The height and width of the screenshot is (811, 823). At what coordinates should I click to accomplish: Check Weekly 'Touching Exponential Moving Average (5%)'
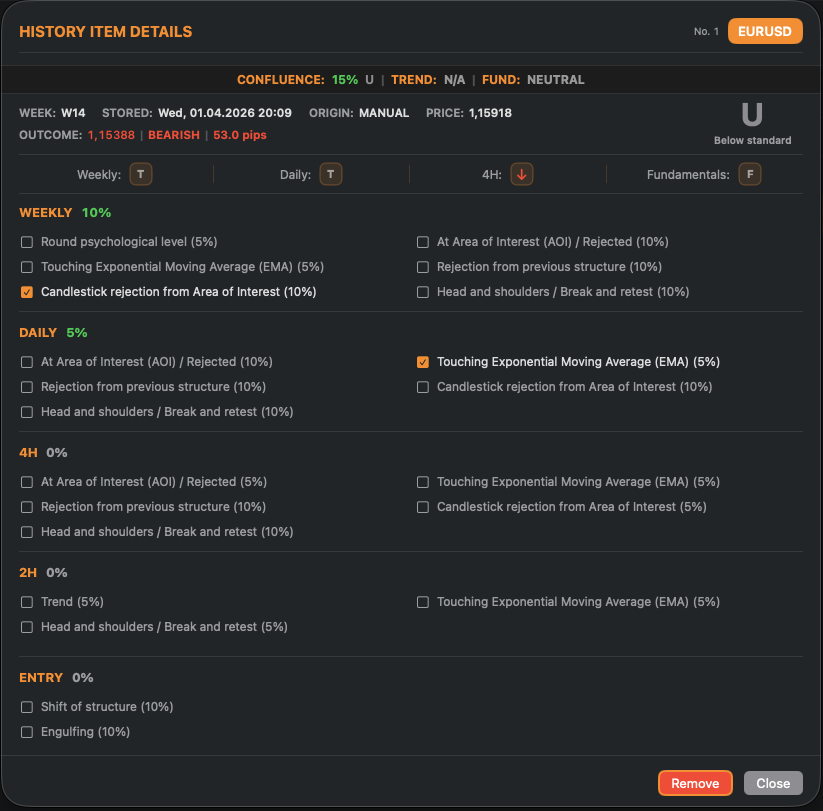(27, 267)
